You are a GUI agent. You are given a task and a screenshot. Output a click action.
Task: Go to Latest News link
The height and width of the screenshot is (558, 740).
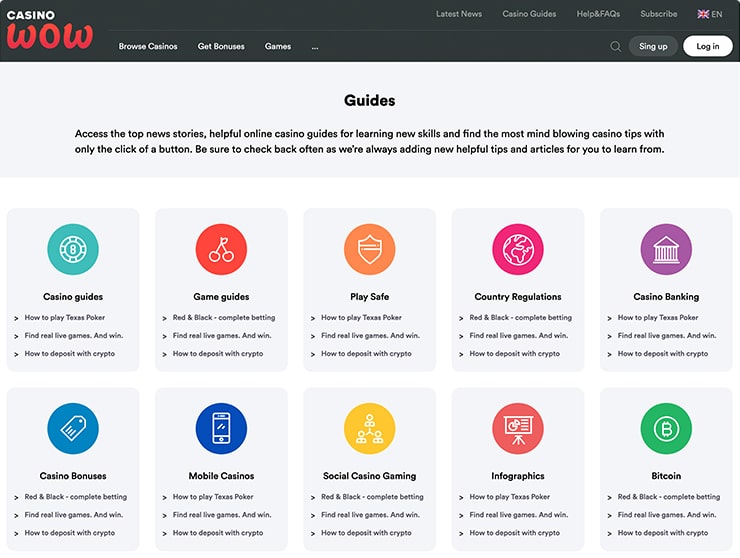[459, 14]
